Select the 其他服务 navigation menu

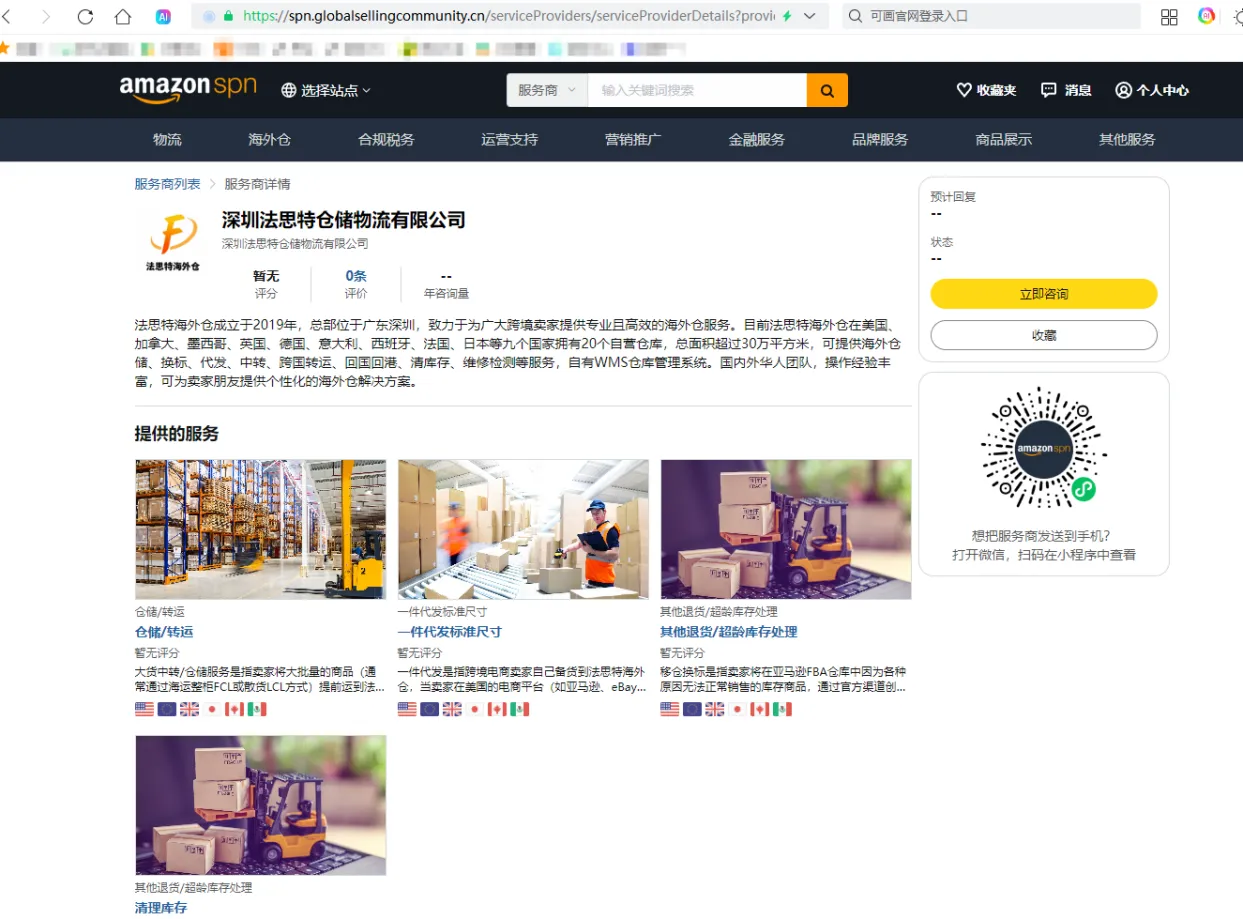(x=1127, y=140)
